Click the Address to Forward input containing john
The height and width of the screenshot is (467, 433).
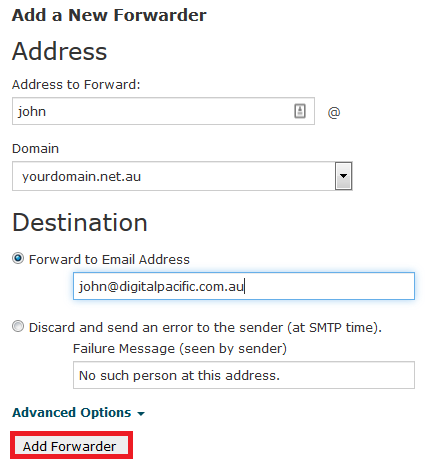click(x=163, y=111)
